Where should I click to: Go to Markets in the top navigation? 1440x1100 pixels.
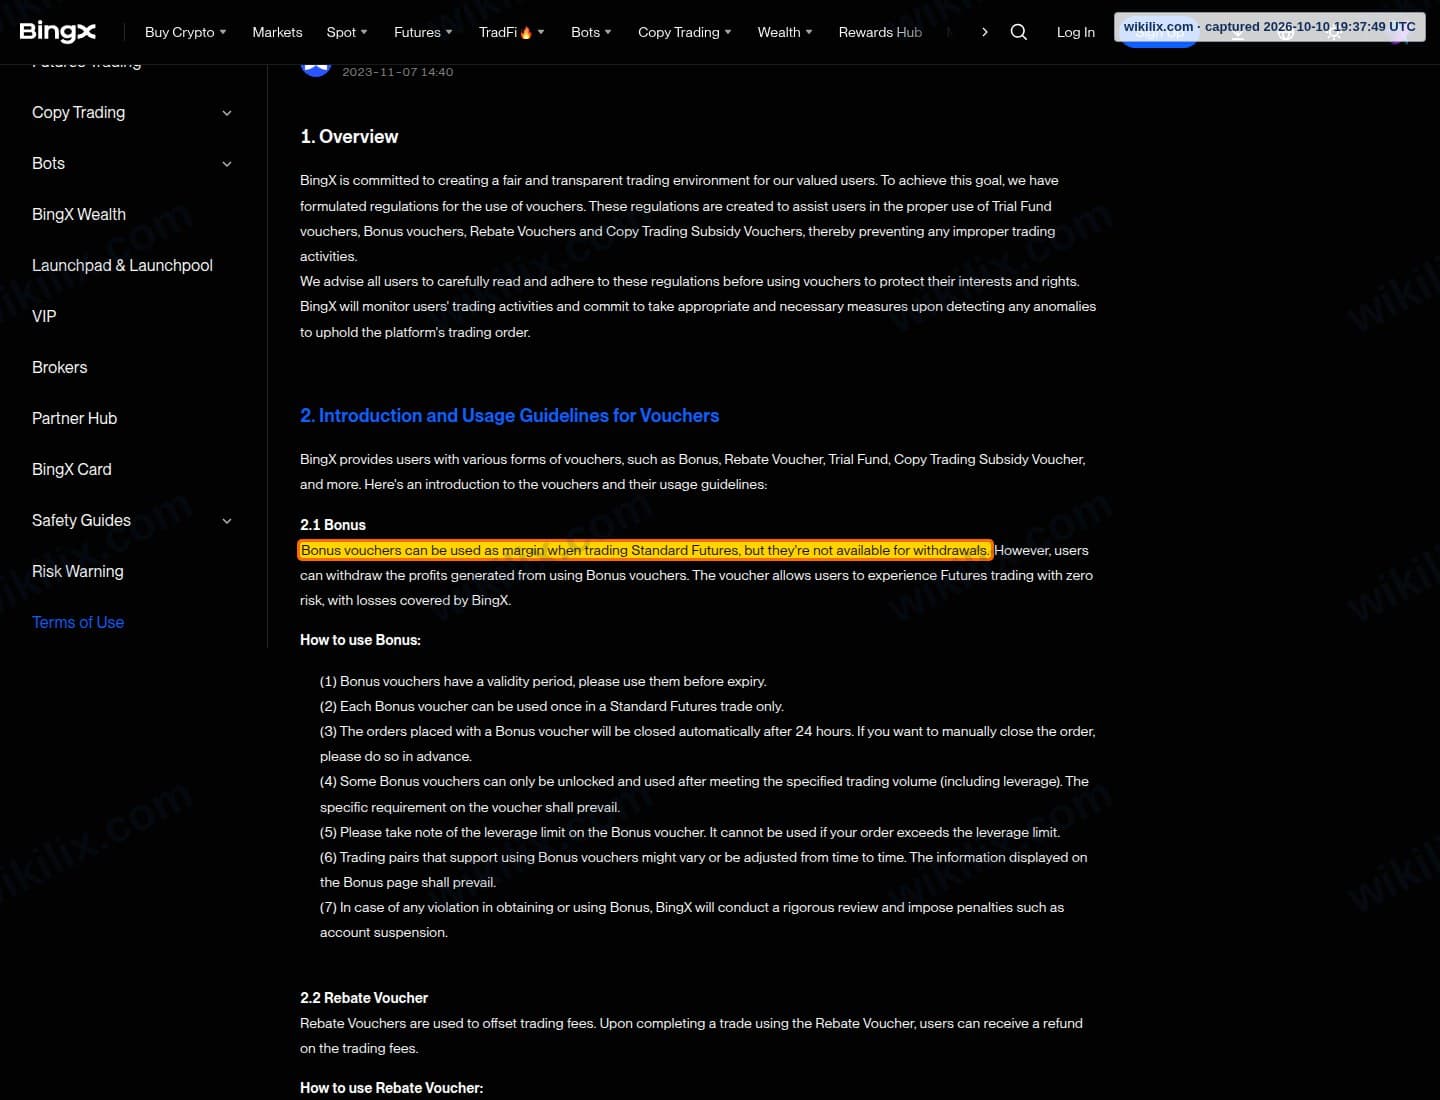[277, 32]
